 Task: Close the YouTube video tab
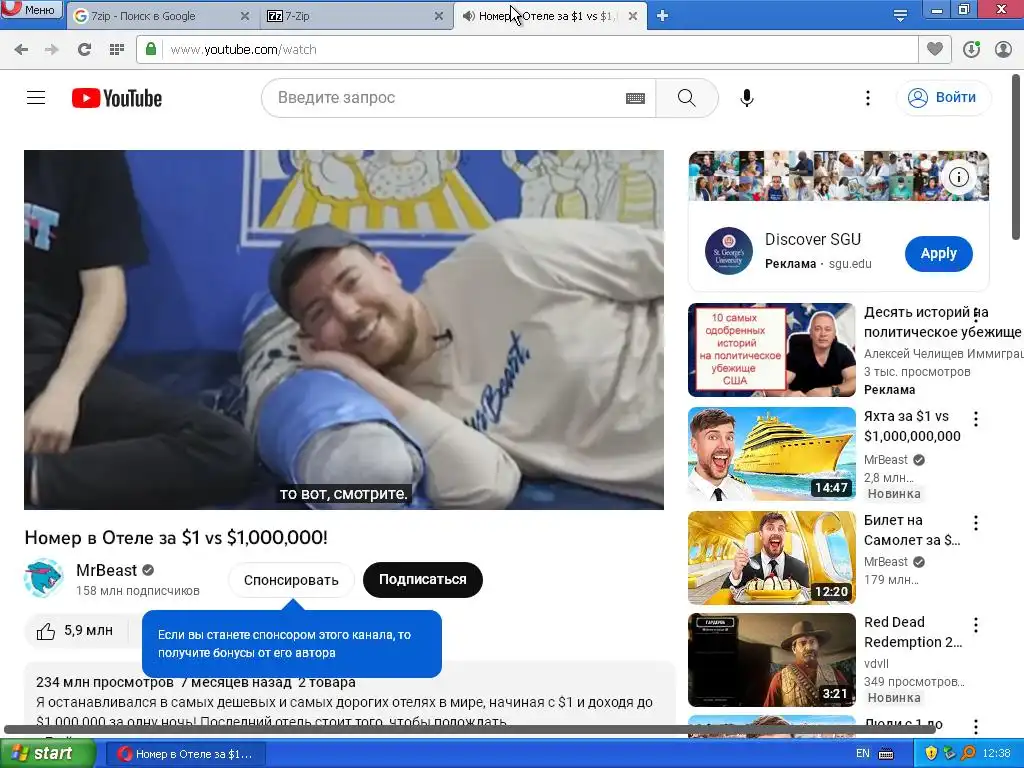click(x=633, y=16)
